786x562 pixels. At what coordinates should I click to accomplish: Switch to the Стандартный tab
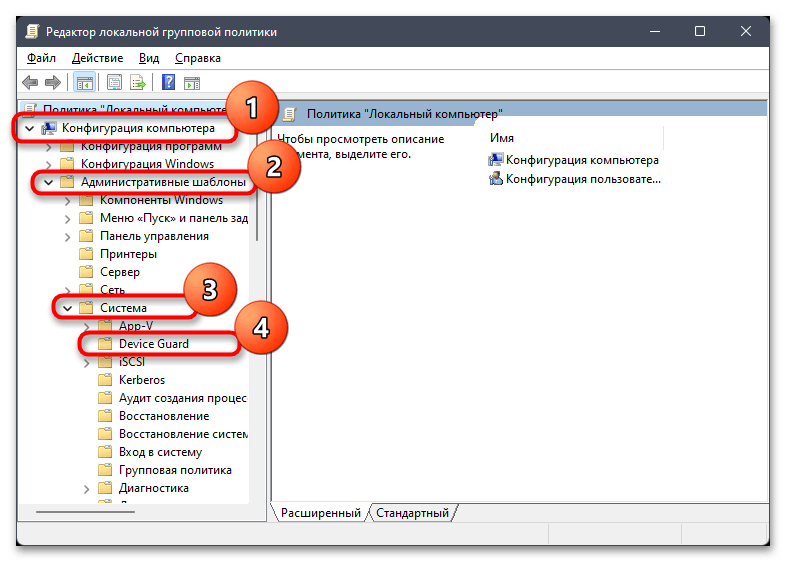point(412,513)
